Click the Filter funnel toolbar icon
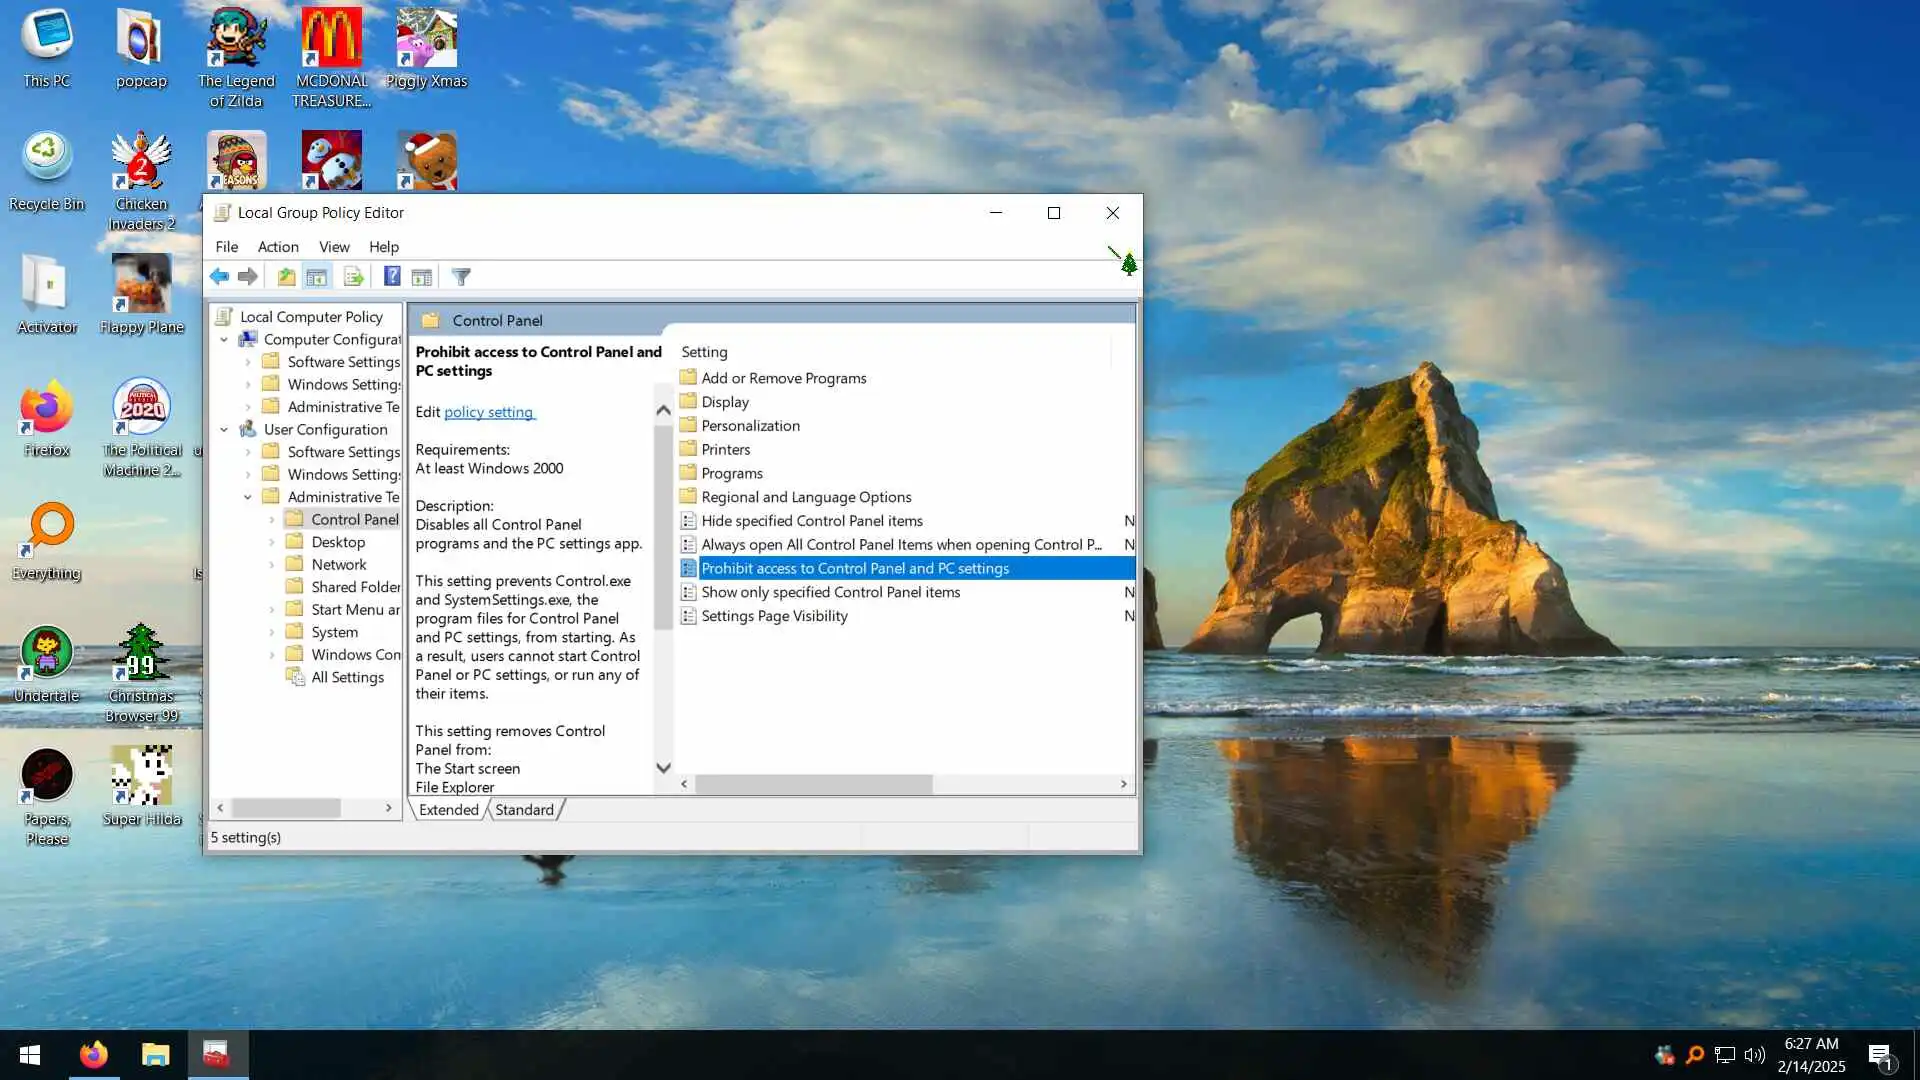Screen dimensions: 1920x1080 click(x=461, y=277)
